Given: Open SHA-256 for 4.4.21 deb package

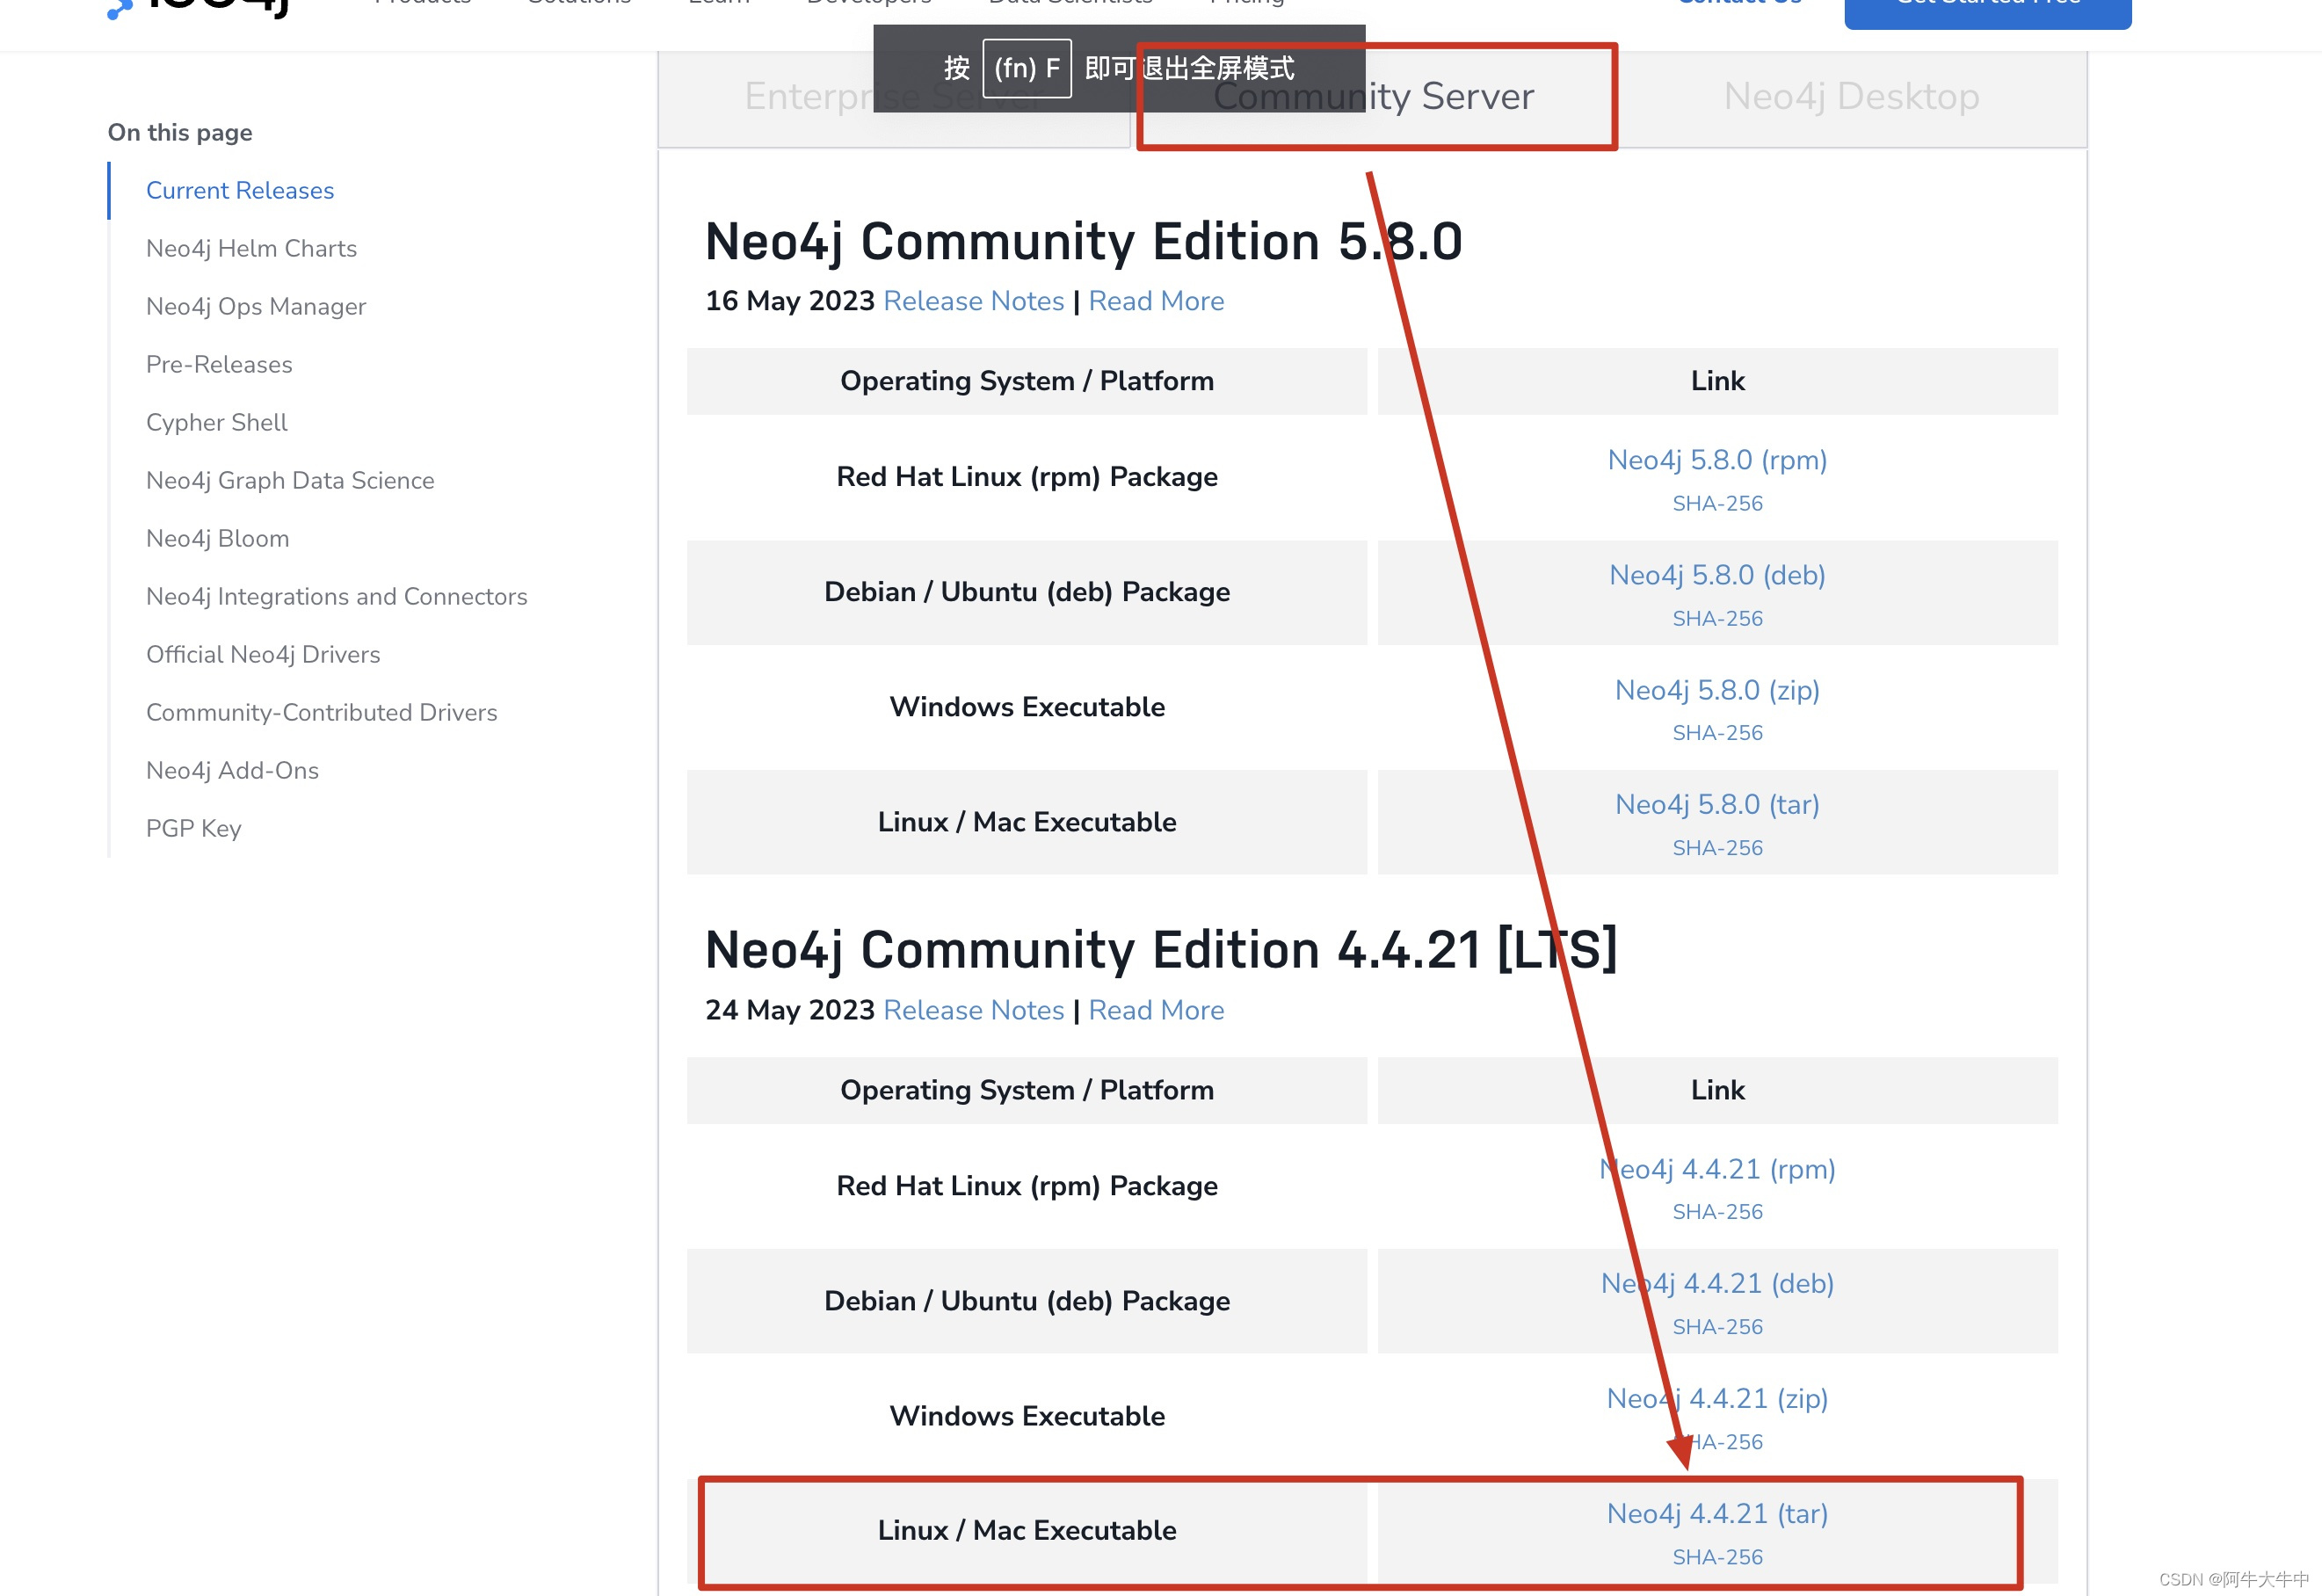Looking at the screenshot, I should (x=1717, y=1327).
